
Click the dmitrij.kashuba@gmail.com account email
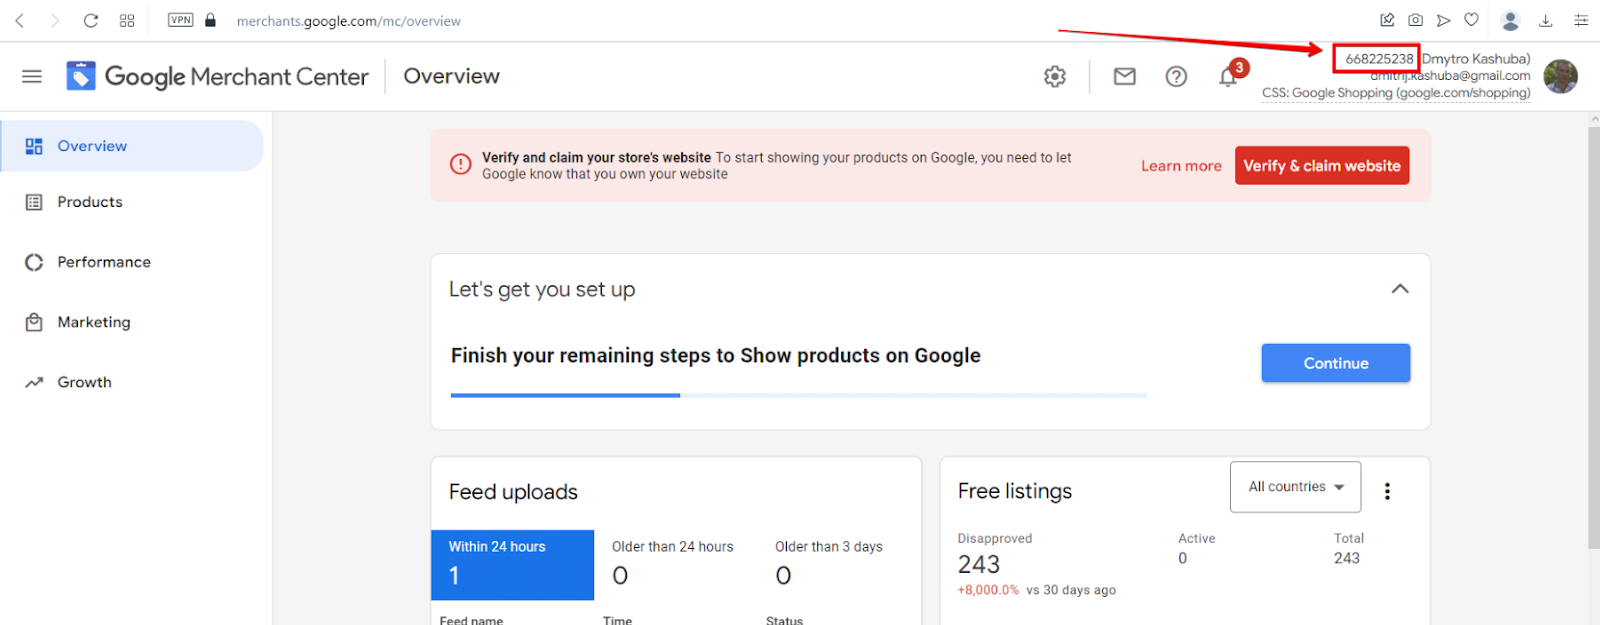(1450, 76)
